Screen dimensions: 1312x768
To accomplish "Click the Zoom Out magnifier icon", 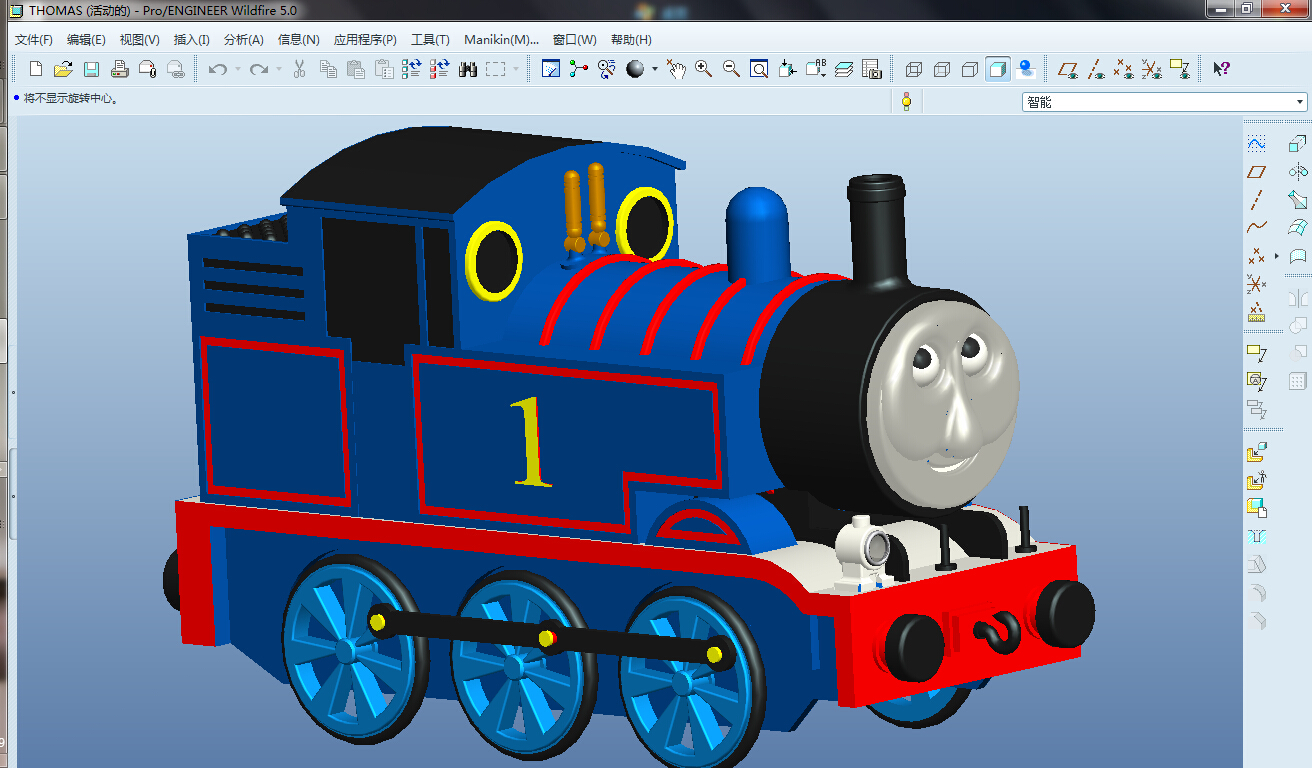I will (732, 69).
